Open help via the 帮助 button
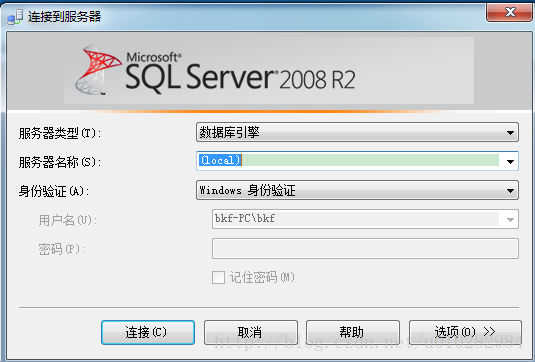Image resolution: width=535 pixels, height=362 pixels. point(353,332)
